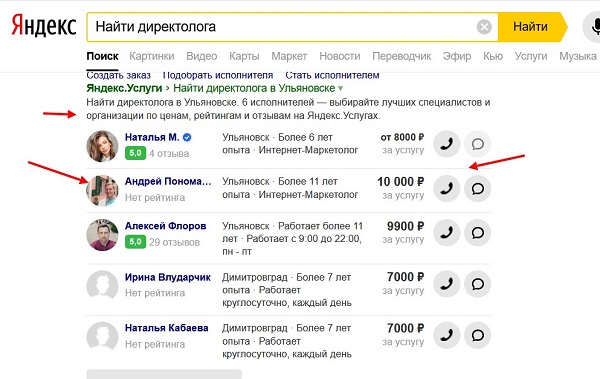Open Наталья Кабаева profile name
This screenshot has height=379, width=600.
point(166,328)
